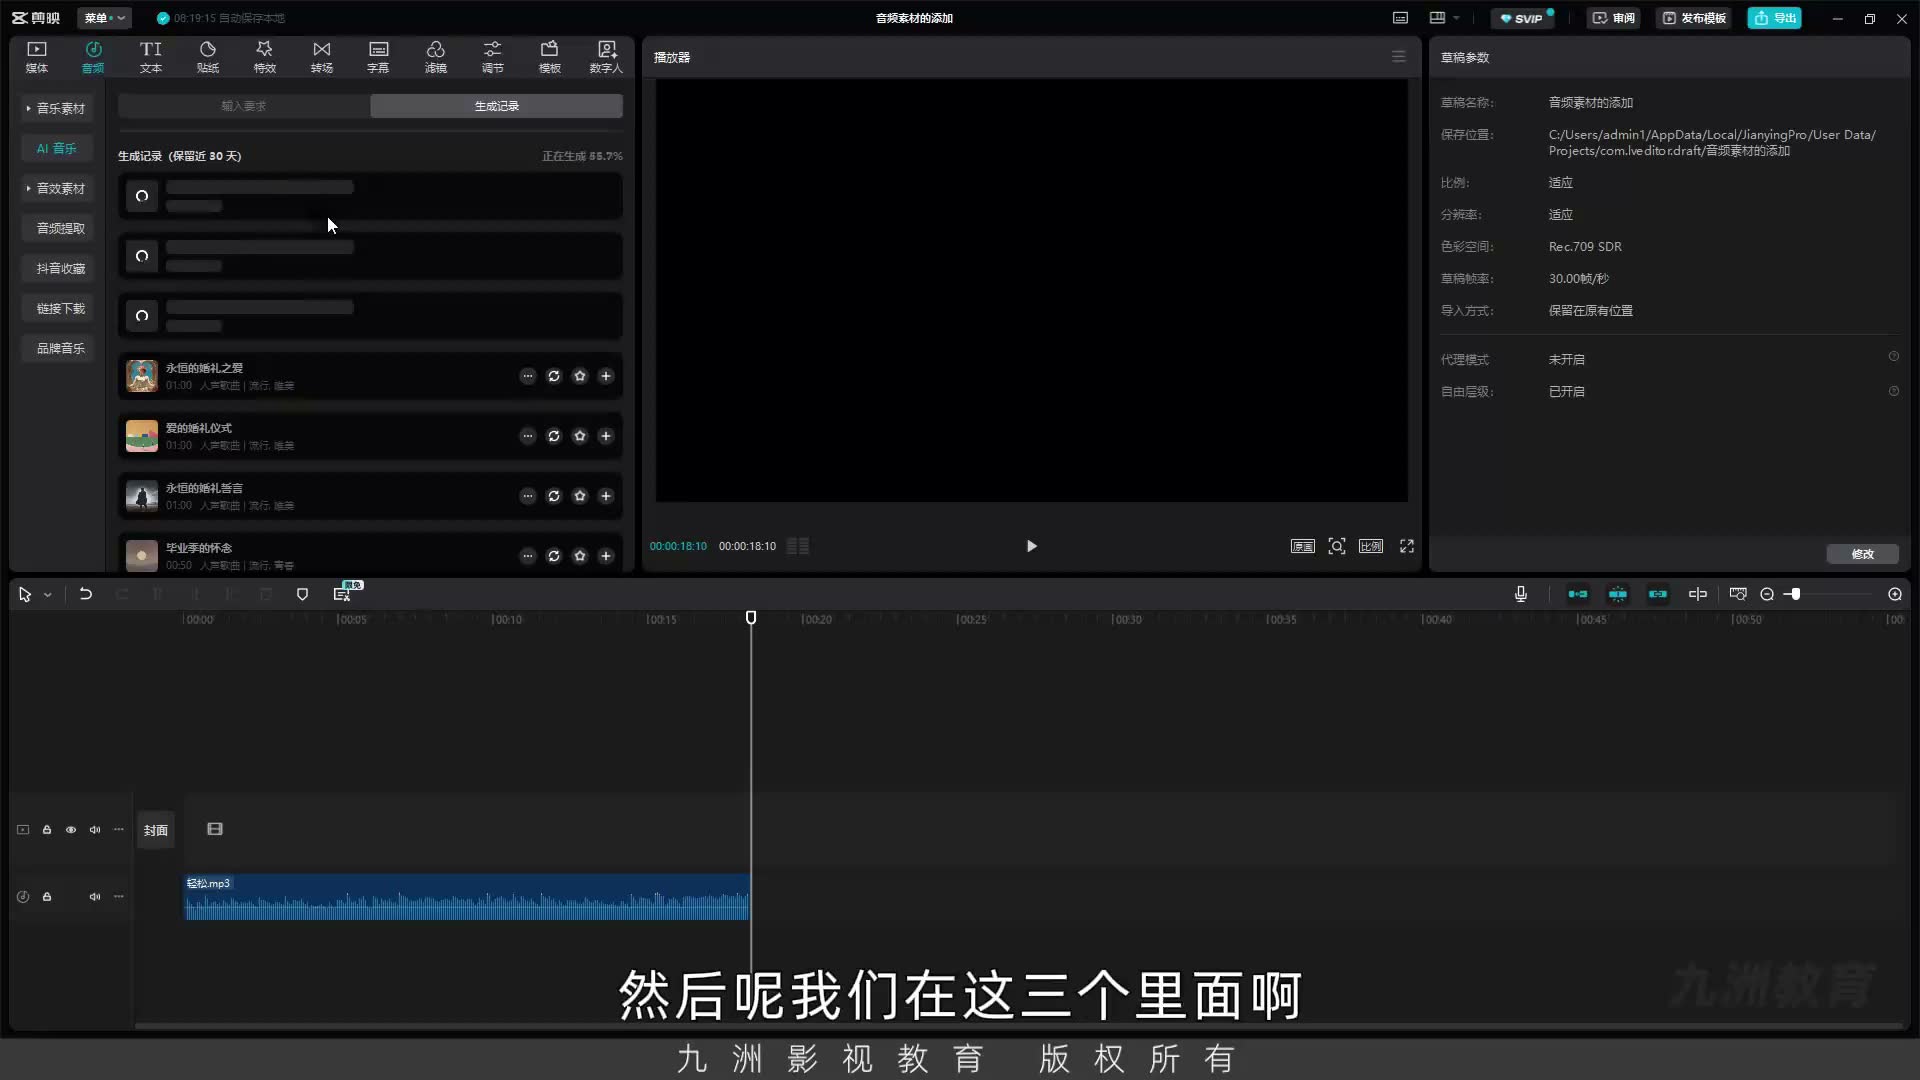Enter fullscreen preview in the player

tap(1407, 546)
